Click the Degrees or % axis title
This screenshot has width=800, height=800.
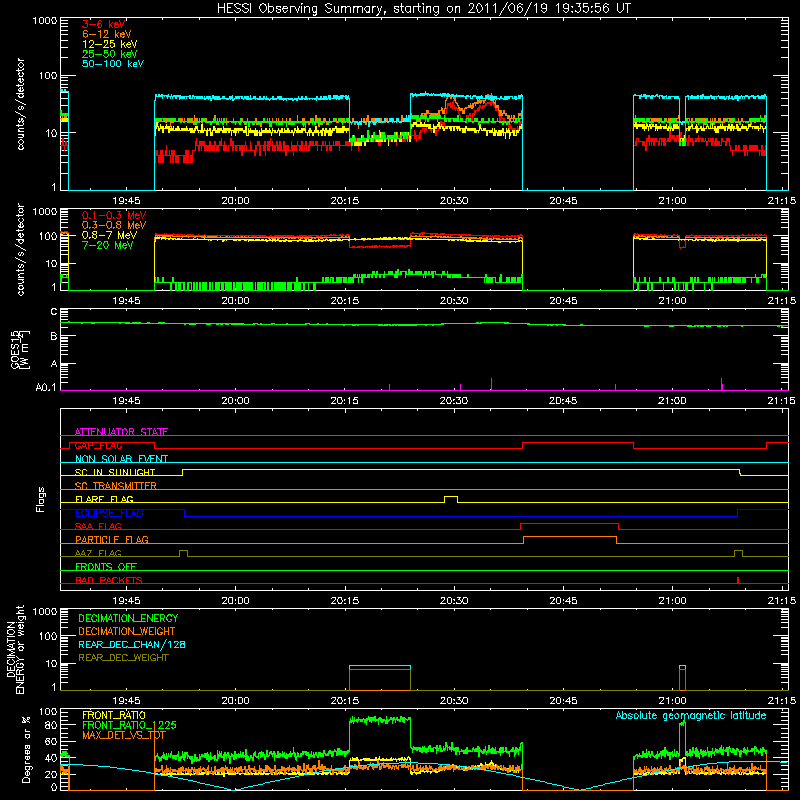pos(26,749)
